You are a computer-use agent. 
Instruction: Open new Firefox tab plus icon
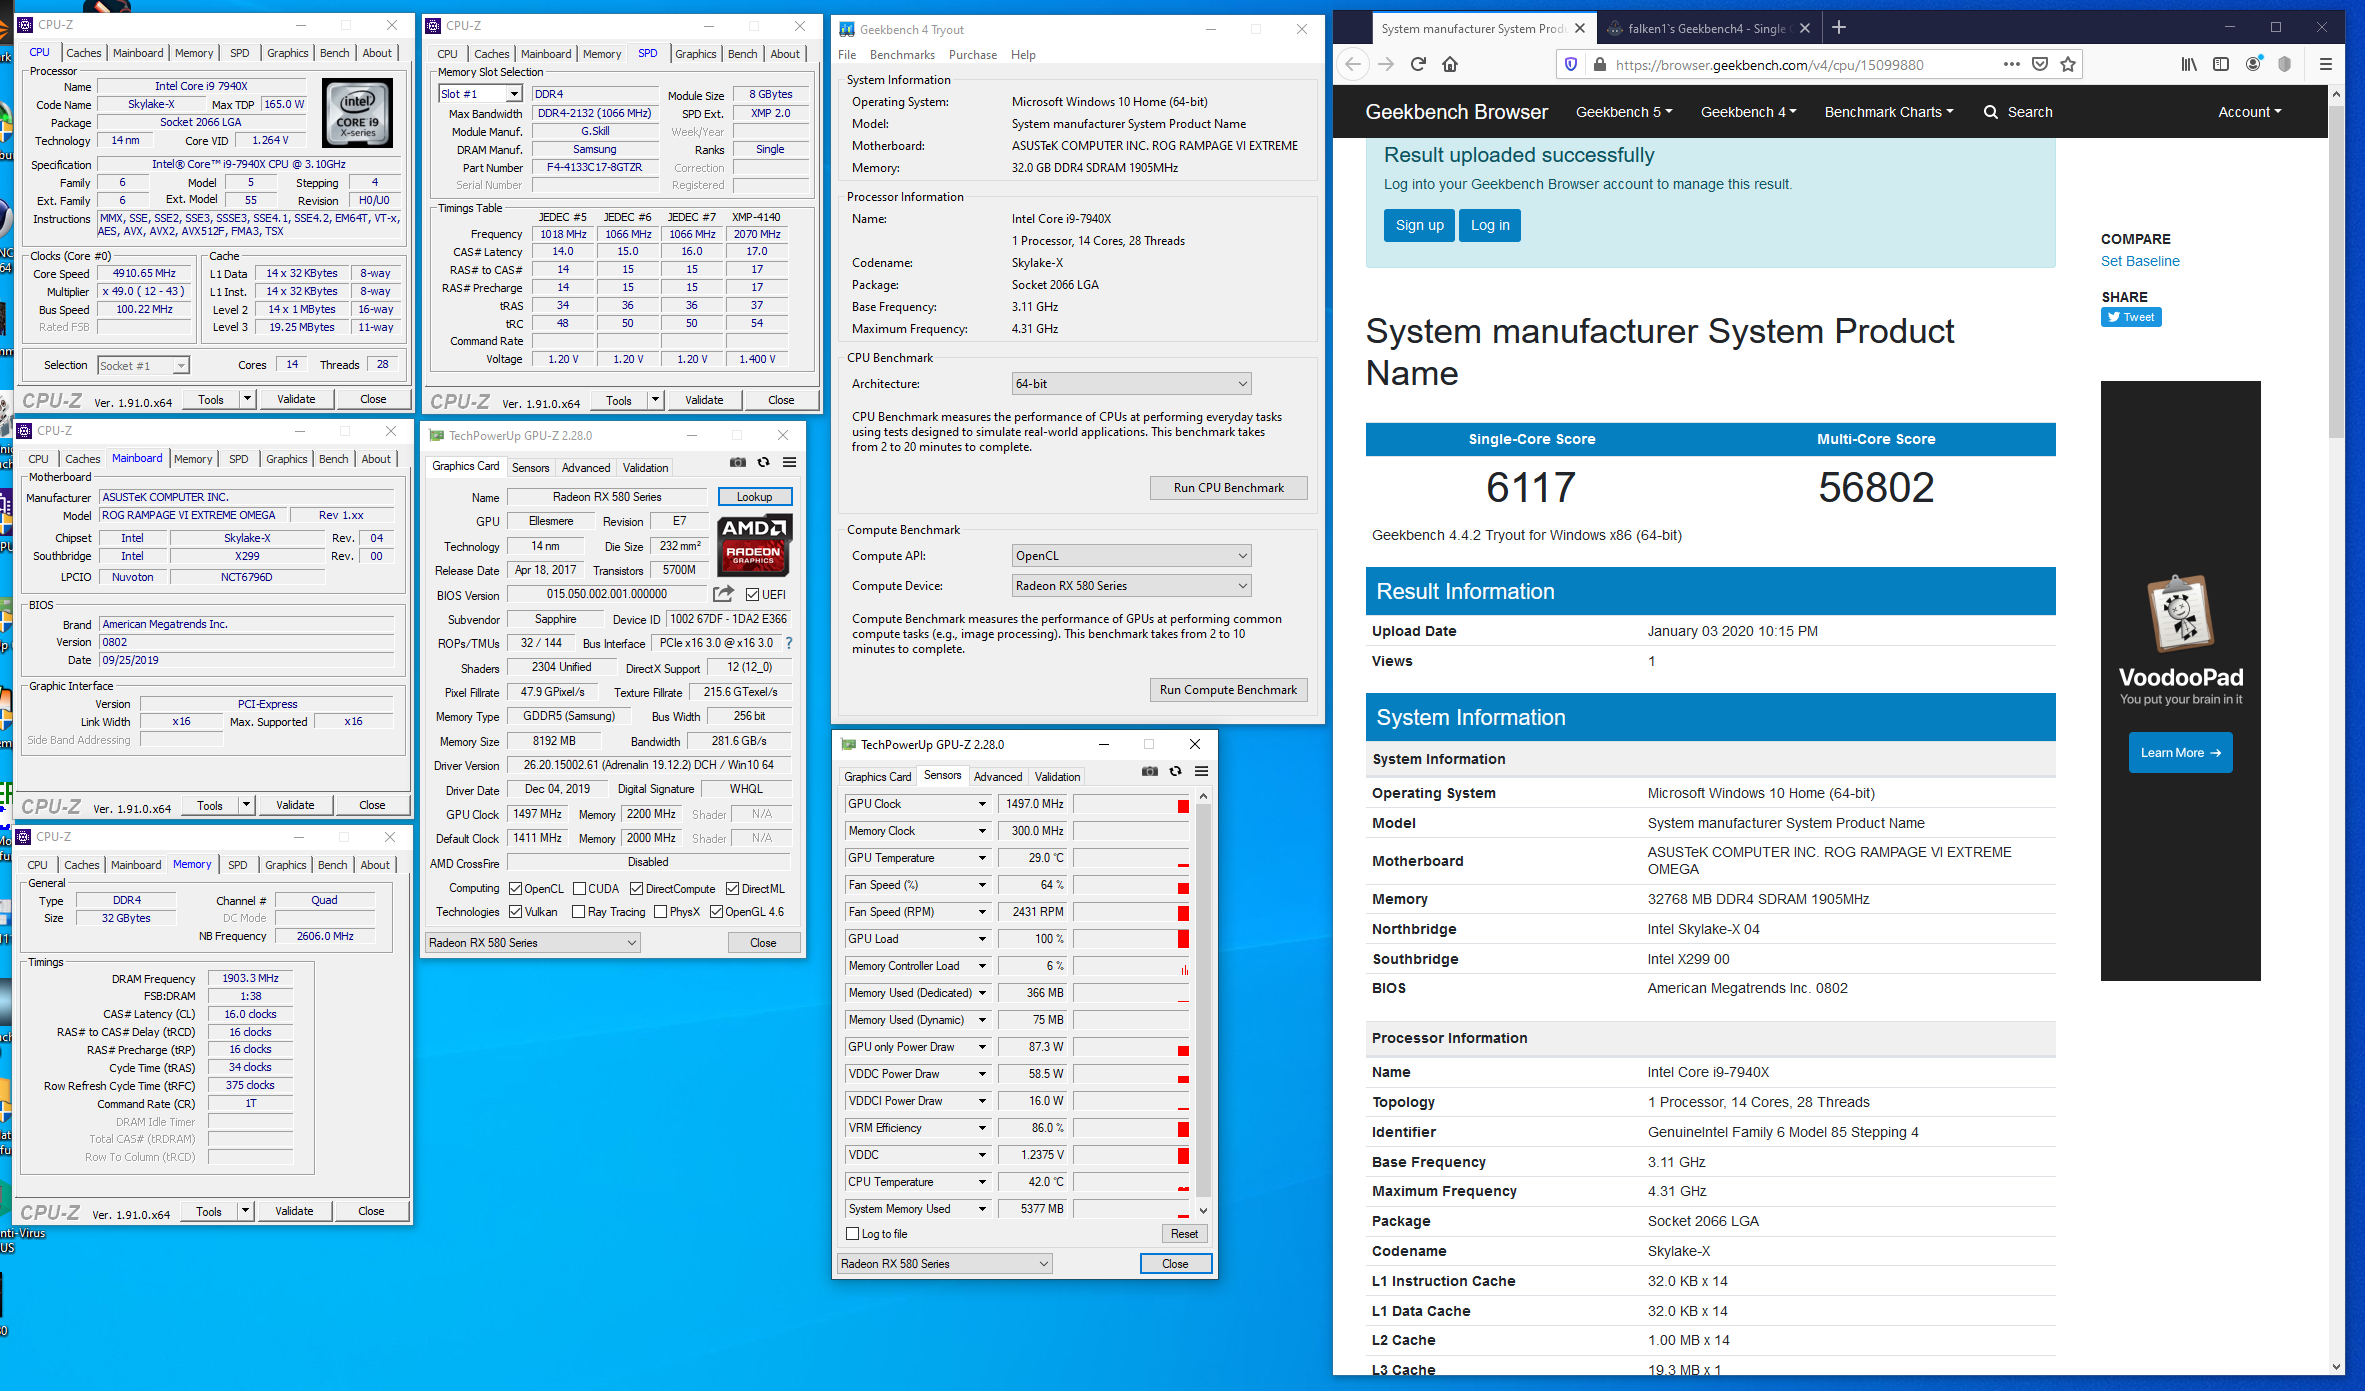pyautogui.click(x=1839, y=28)
